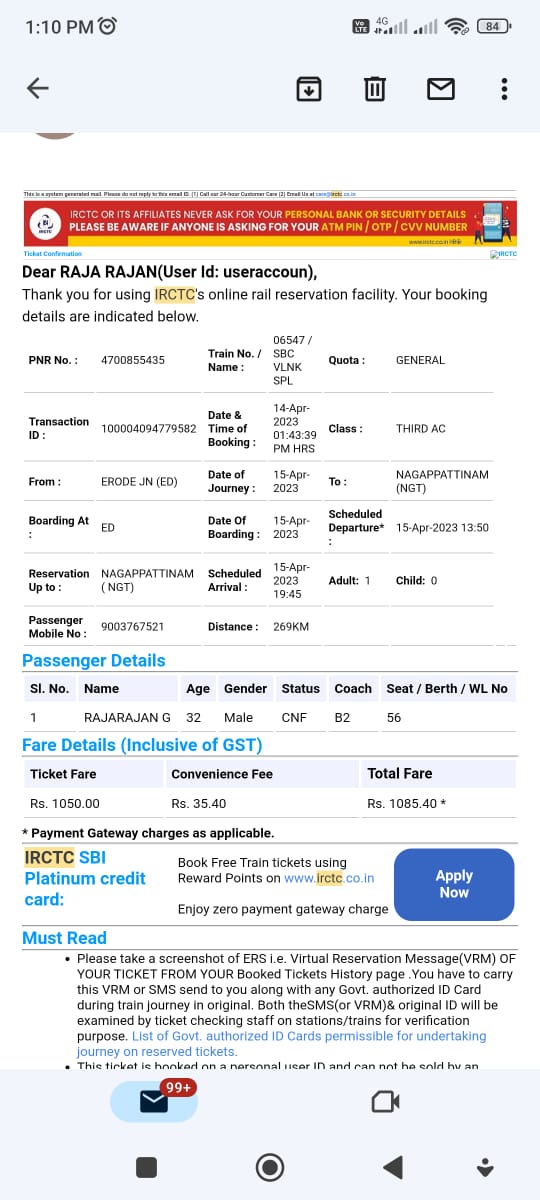Tap the IRCTC SBI Platinum credit card text

[85, 878]
